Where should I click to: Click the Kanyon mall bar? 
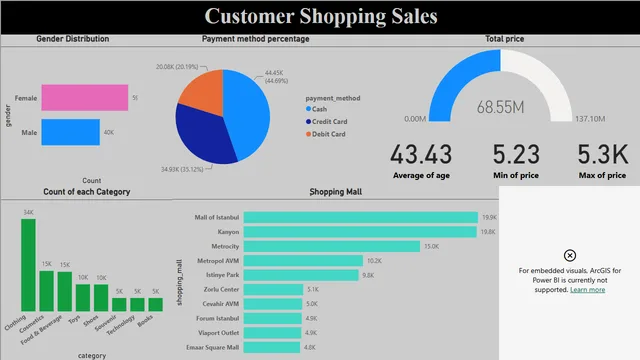(360, 232)
